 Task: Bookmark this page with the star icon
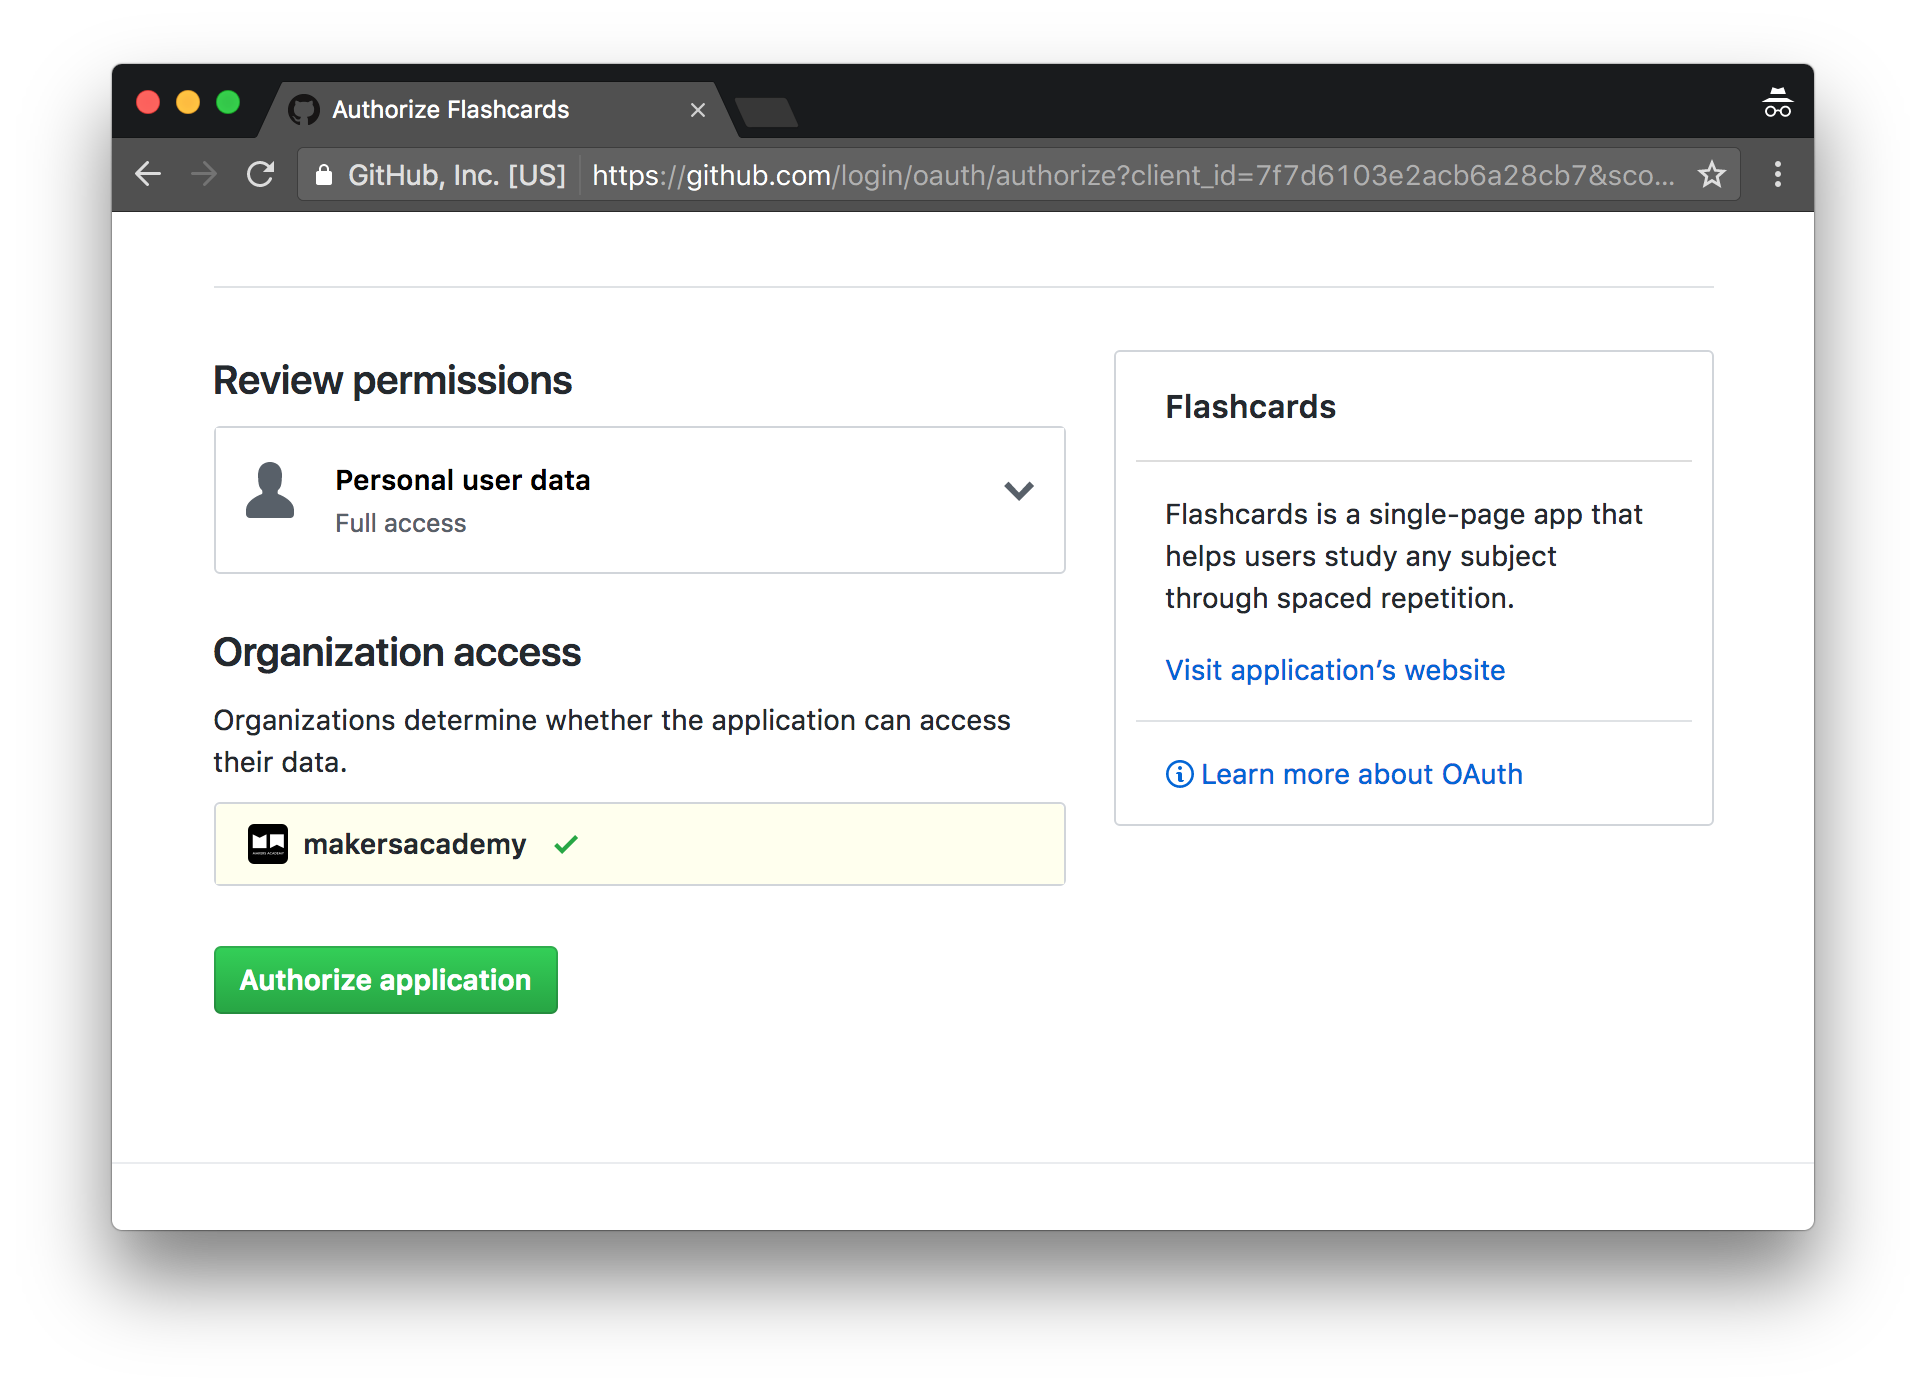[1712, 174]
